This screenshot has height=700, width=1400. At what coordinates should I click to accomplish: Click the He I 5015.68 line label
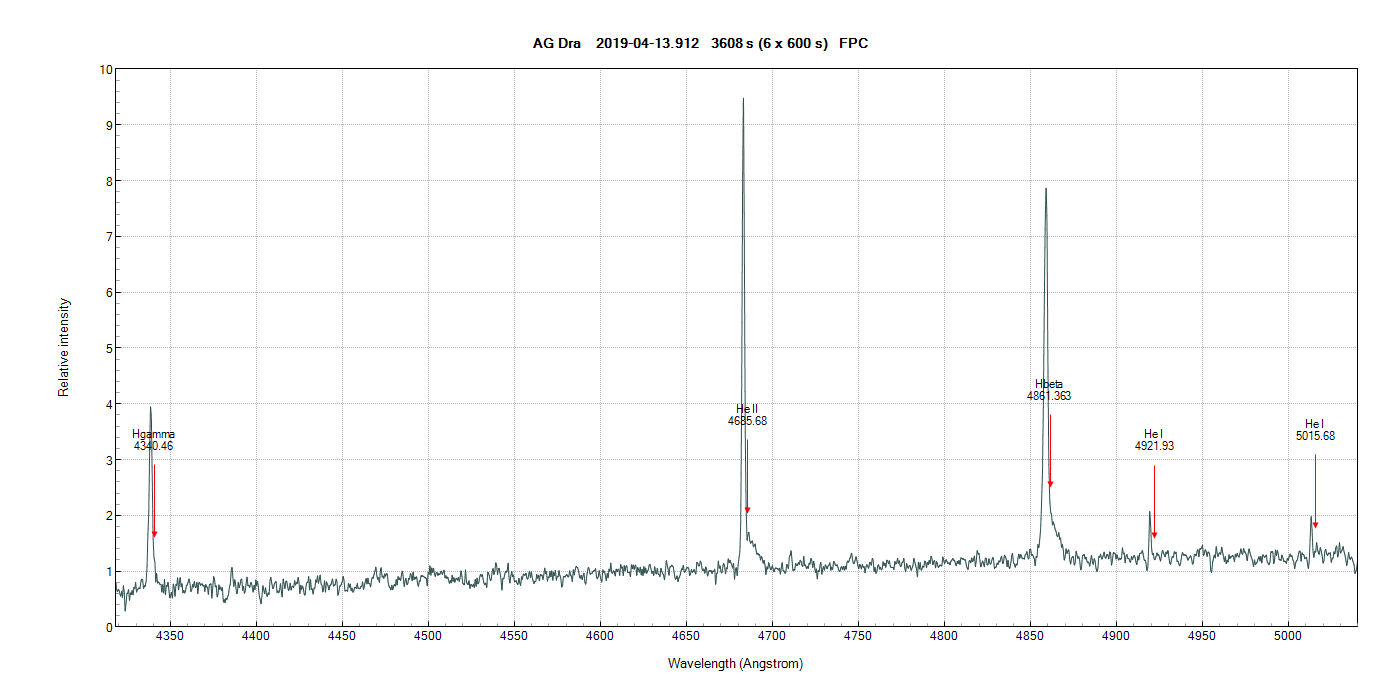pyautogui.click(x=1315, y=430)
